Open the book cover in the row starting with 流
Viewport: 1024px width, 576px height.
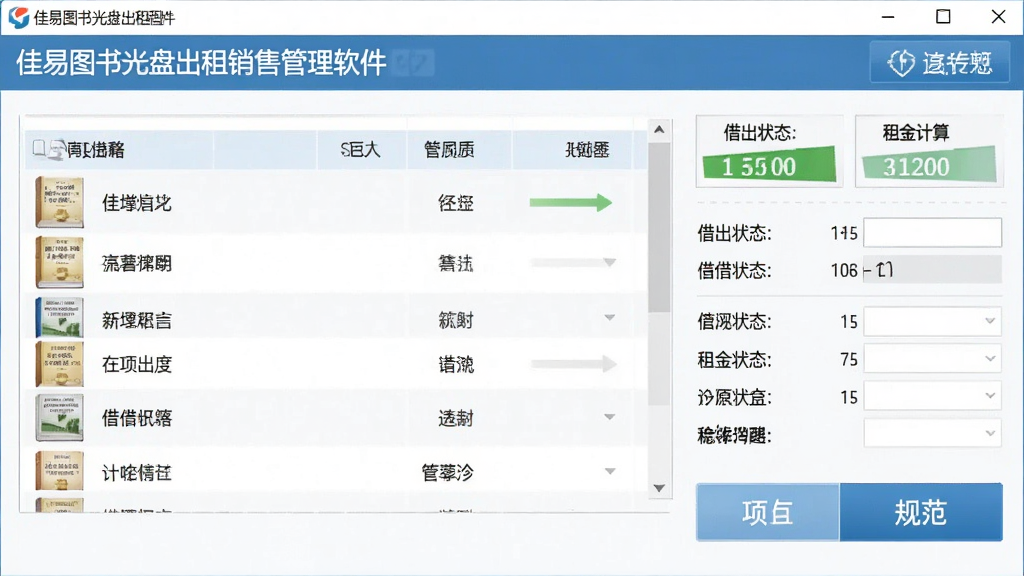pyautogui.click(x=59, y=262)
